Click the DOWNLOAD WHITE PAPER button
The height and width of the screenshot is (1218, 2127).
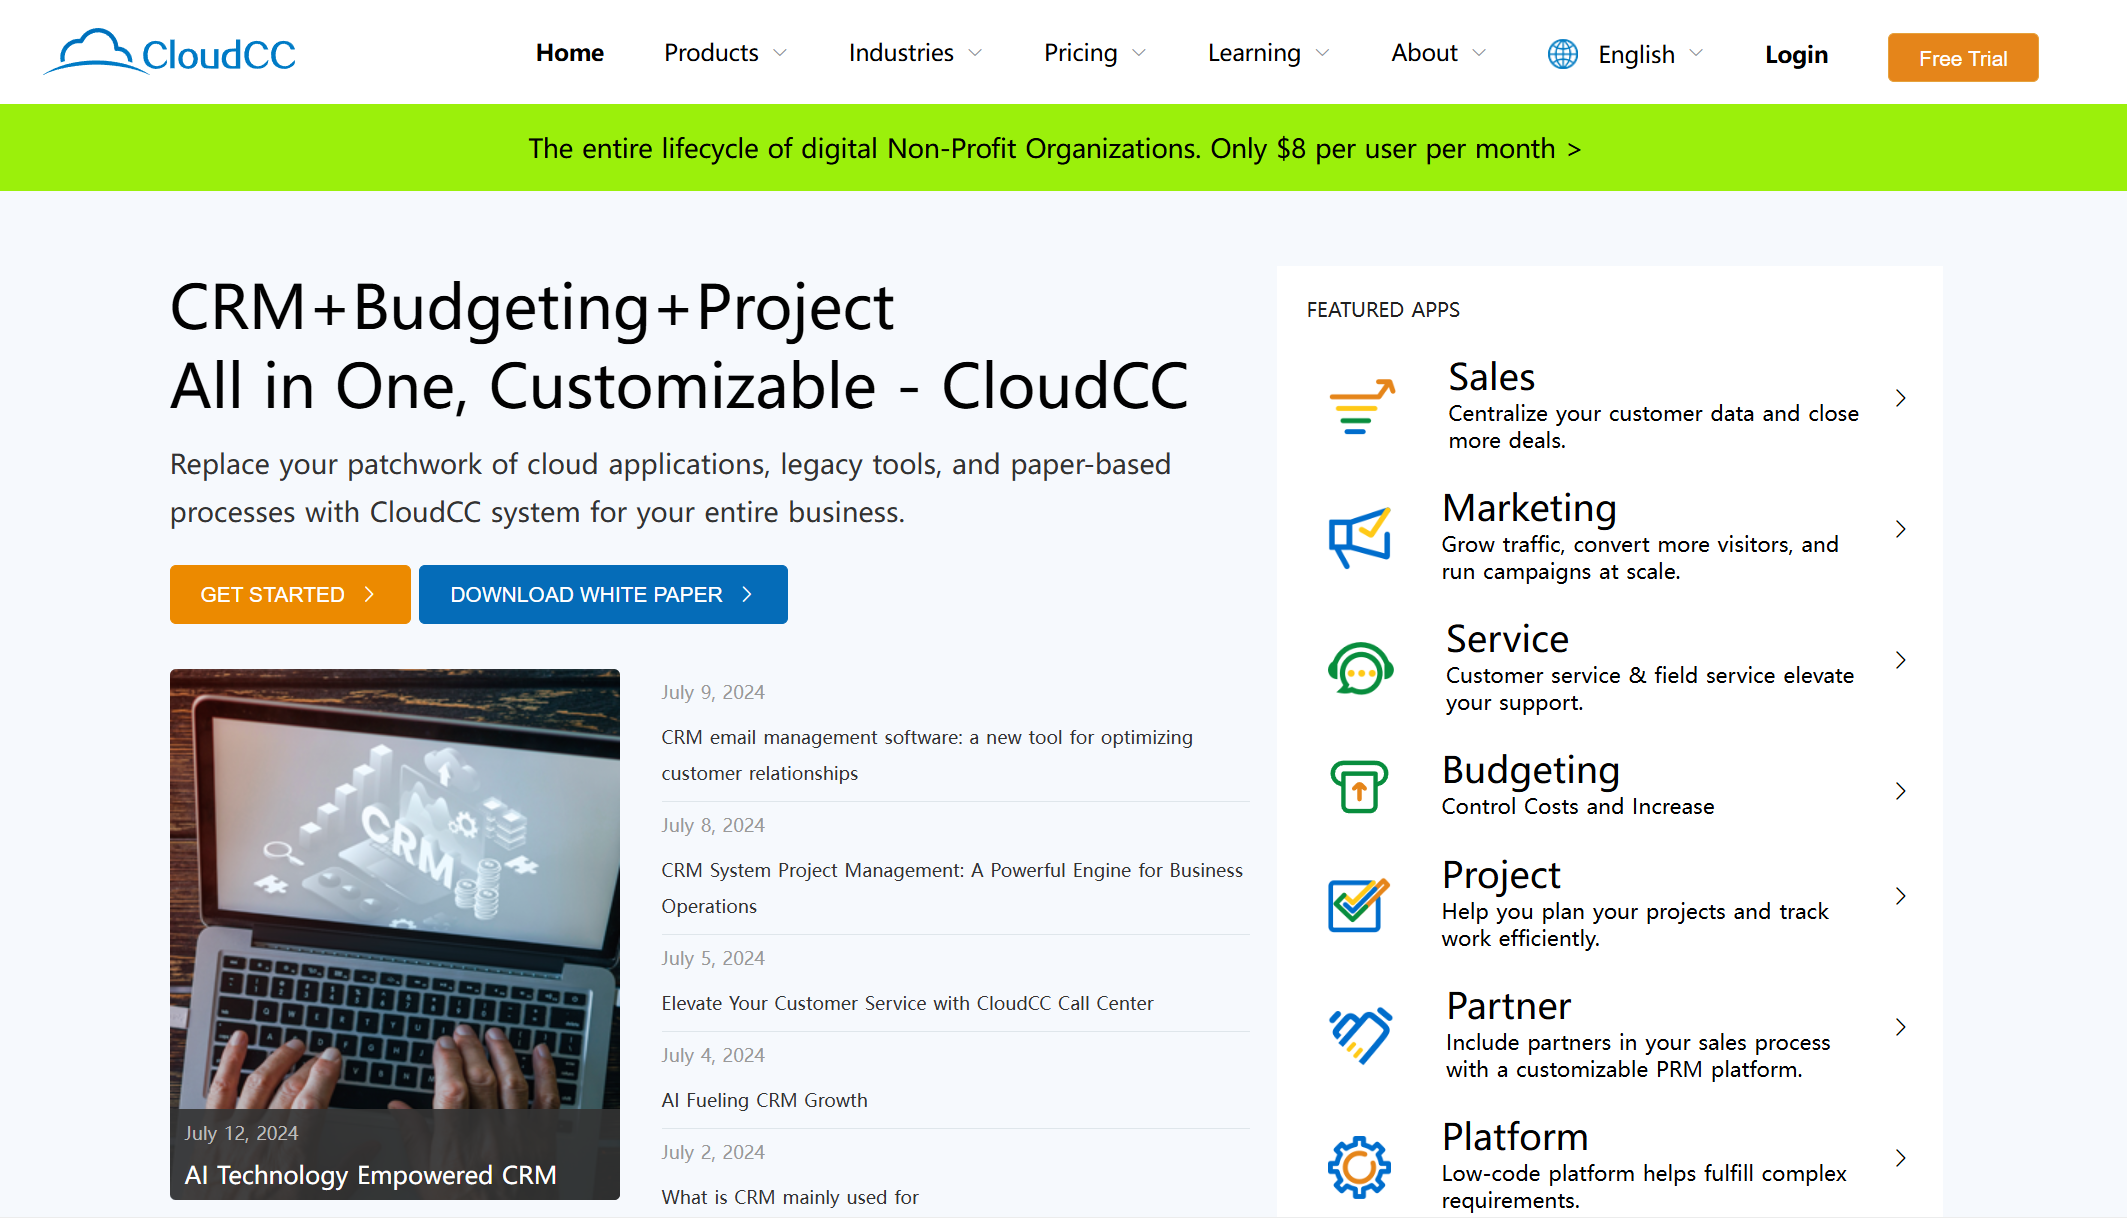603,594
